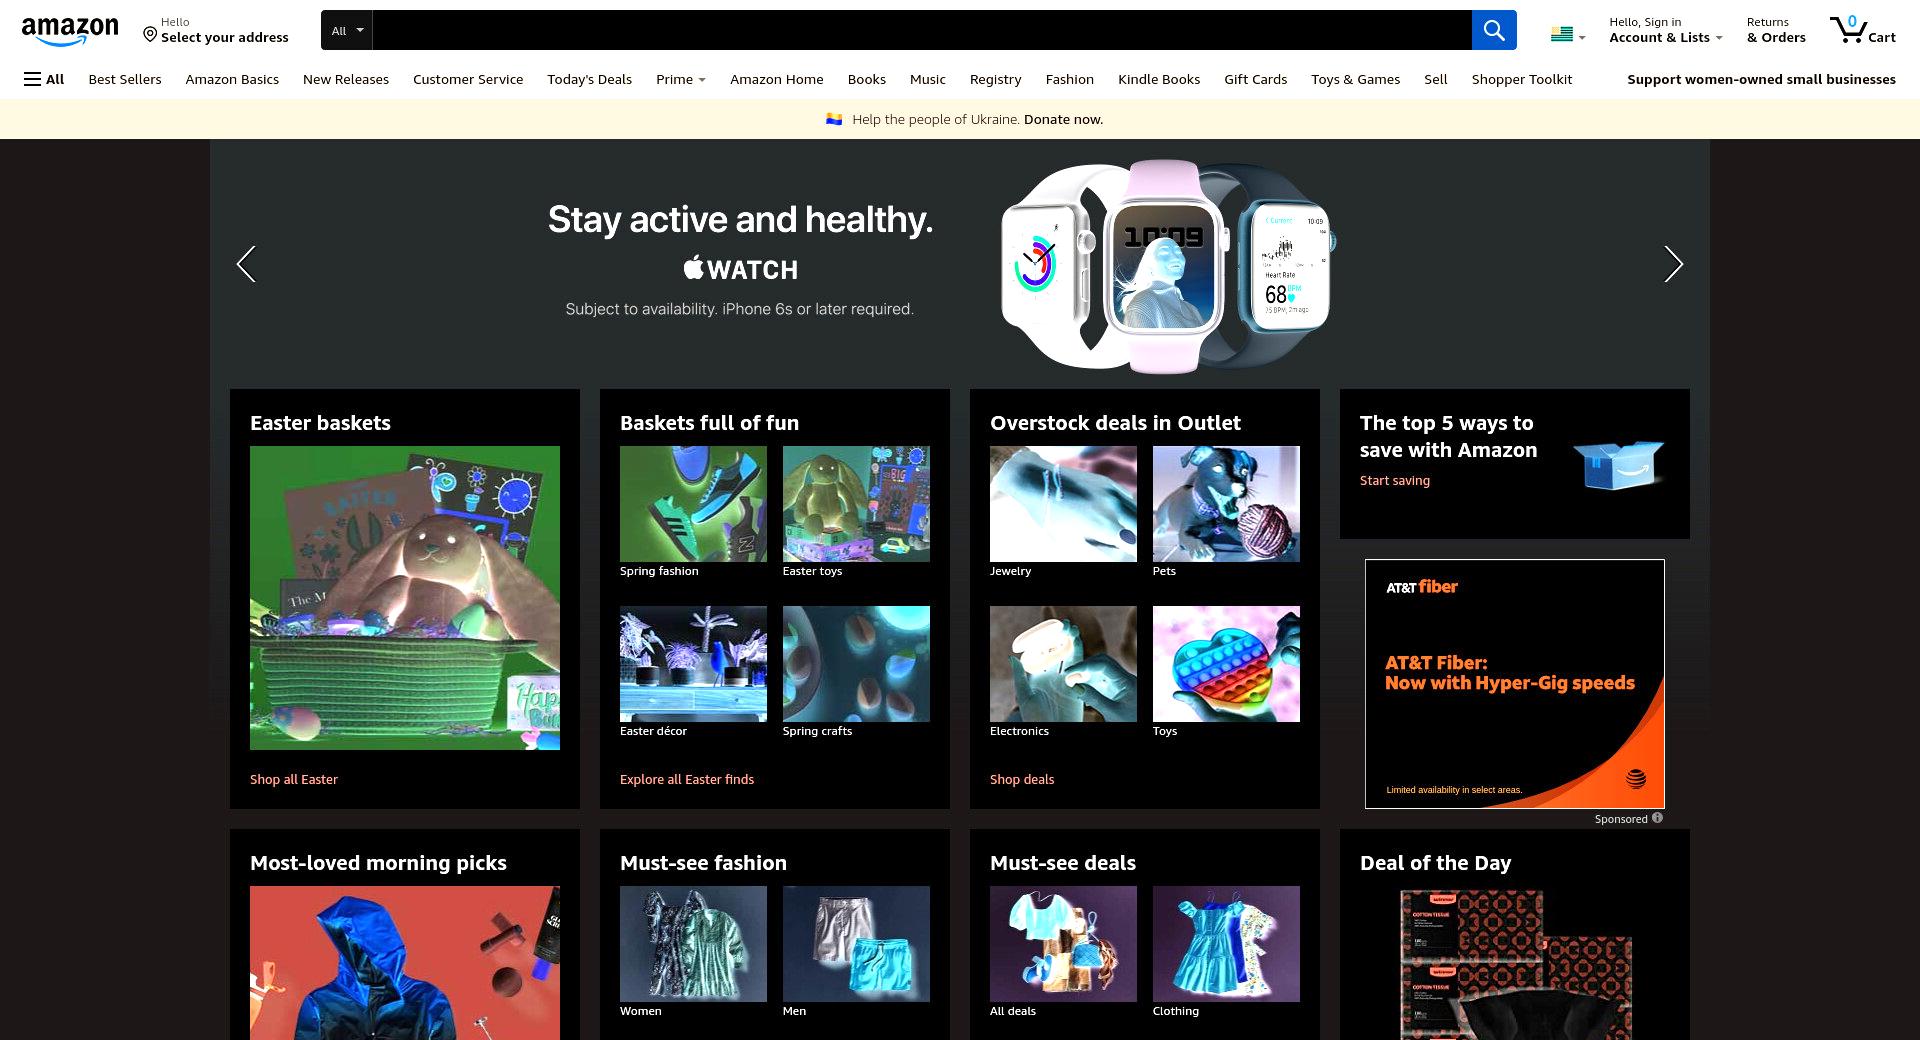Open the All deals thumbnail
This screenshot has width=1920, height=1040.
coord(1063,944)
